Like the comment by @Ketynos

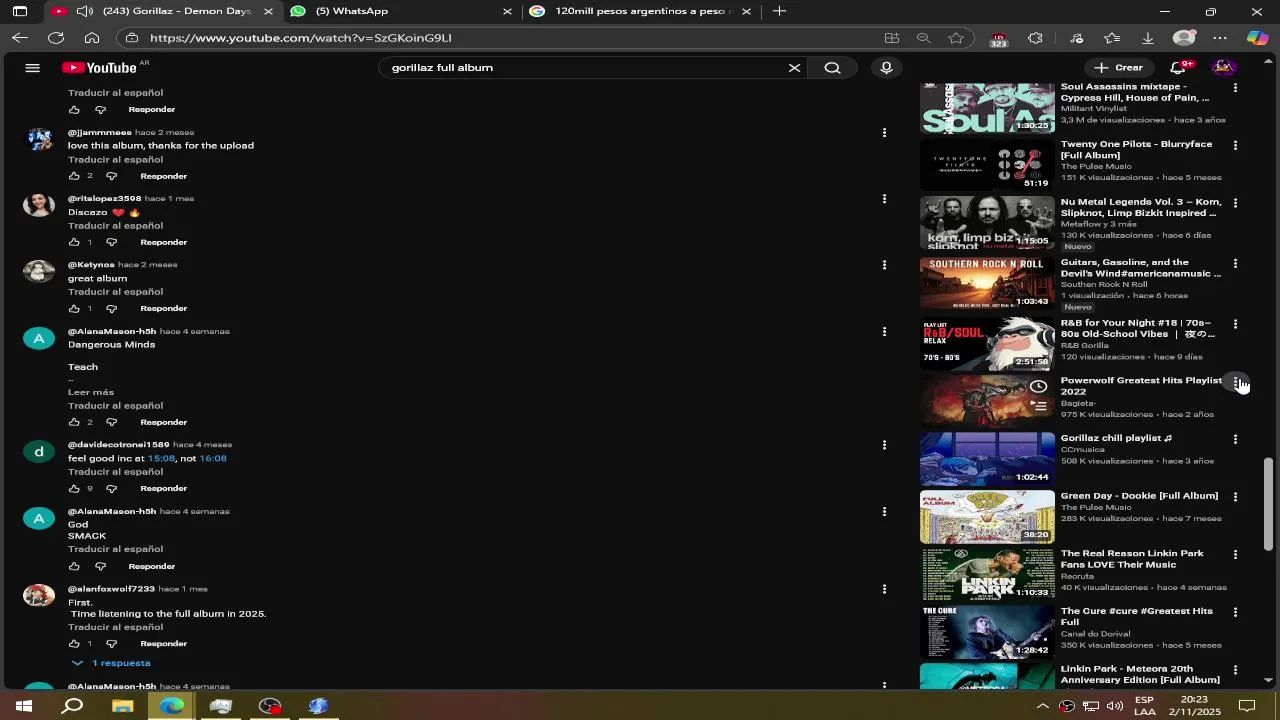click(x=74, y=308)
